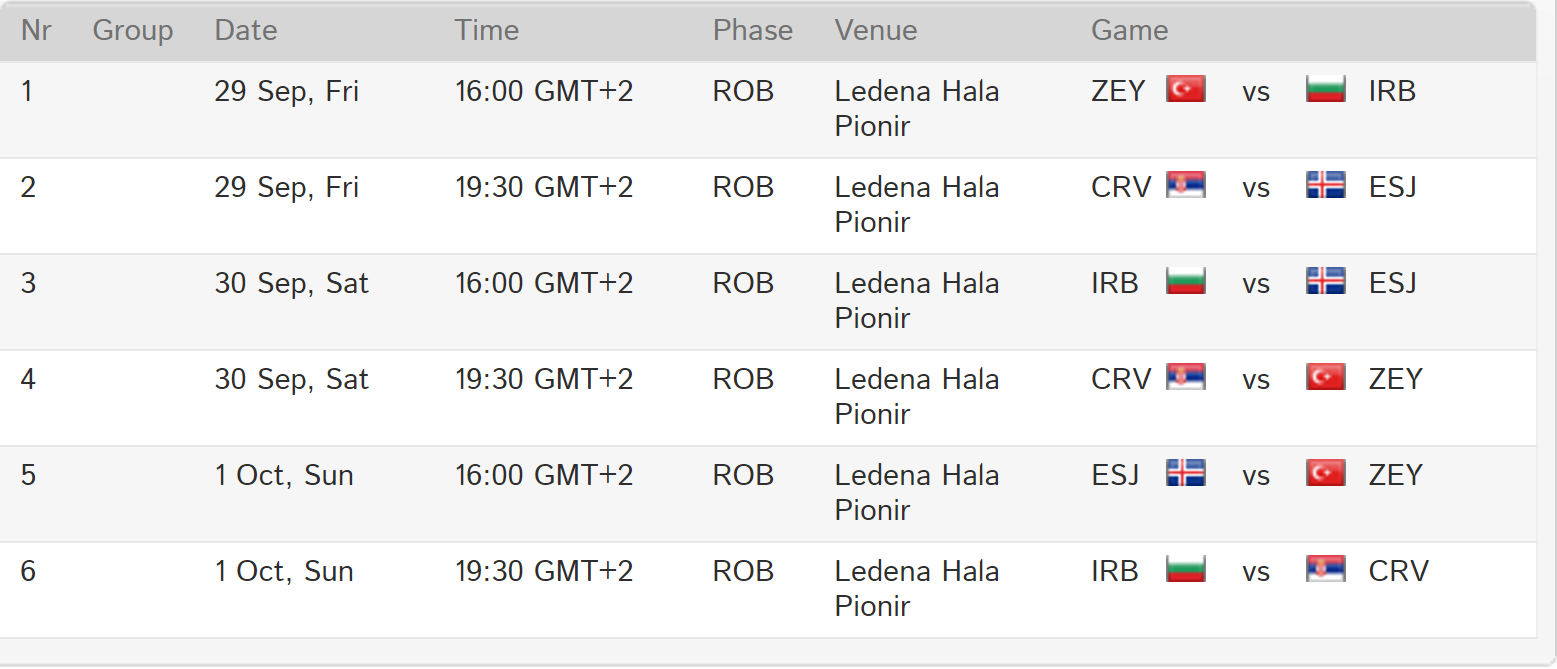Click the Icelandic flag next to ESJ in game 5

point(1186,473)
